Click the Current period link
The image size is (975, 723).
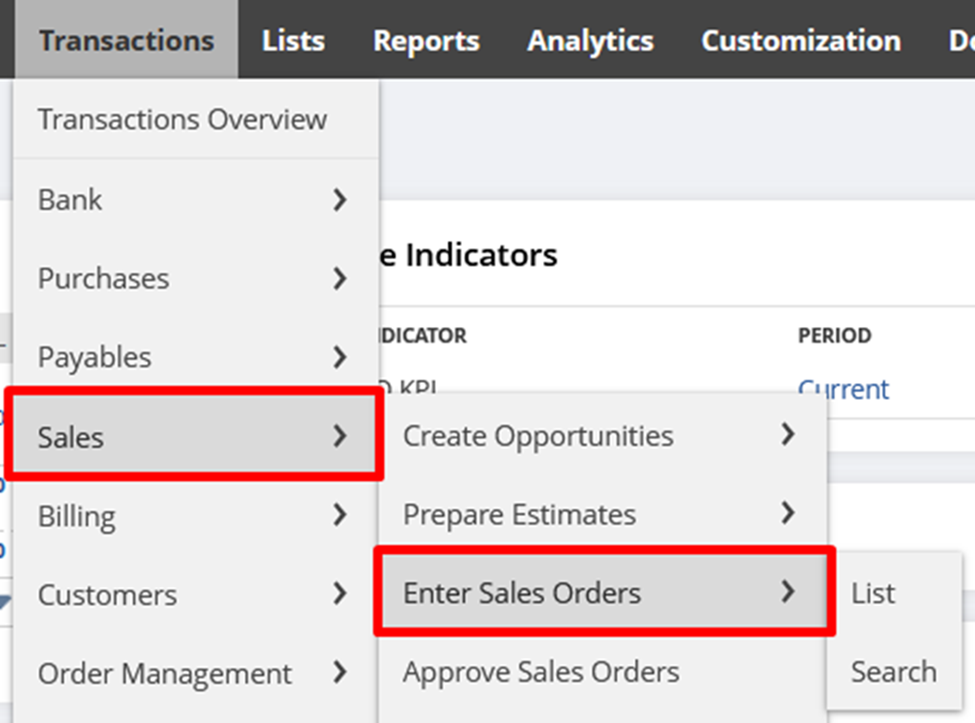843,389
